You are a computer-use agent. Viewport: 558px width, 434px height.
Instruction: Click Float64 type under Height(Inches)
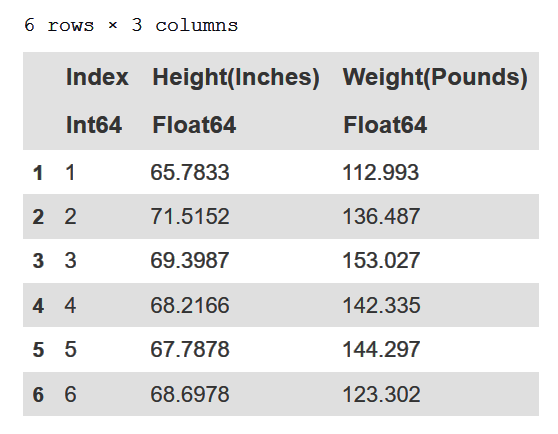tap(194, 125)
